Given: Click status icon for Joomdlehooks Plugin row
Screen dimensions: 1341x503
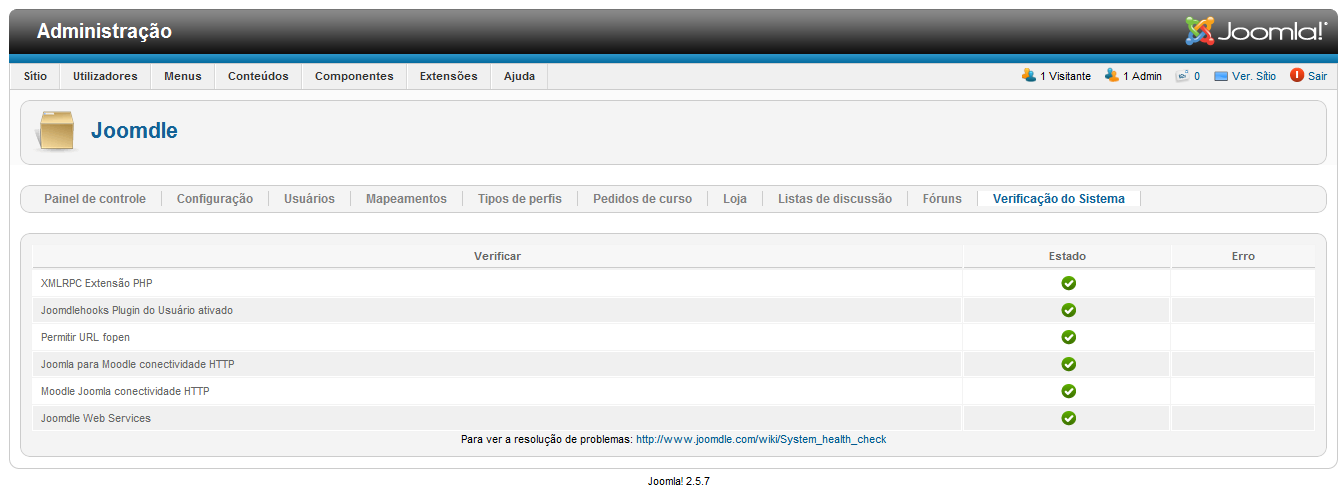Looking at the screenshot, I should click(1068, 310).
